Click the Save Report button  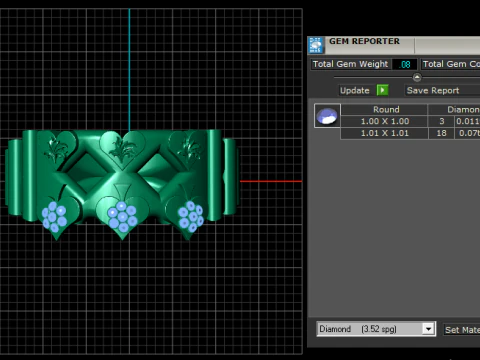coord(442,90)
